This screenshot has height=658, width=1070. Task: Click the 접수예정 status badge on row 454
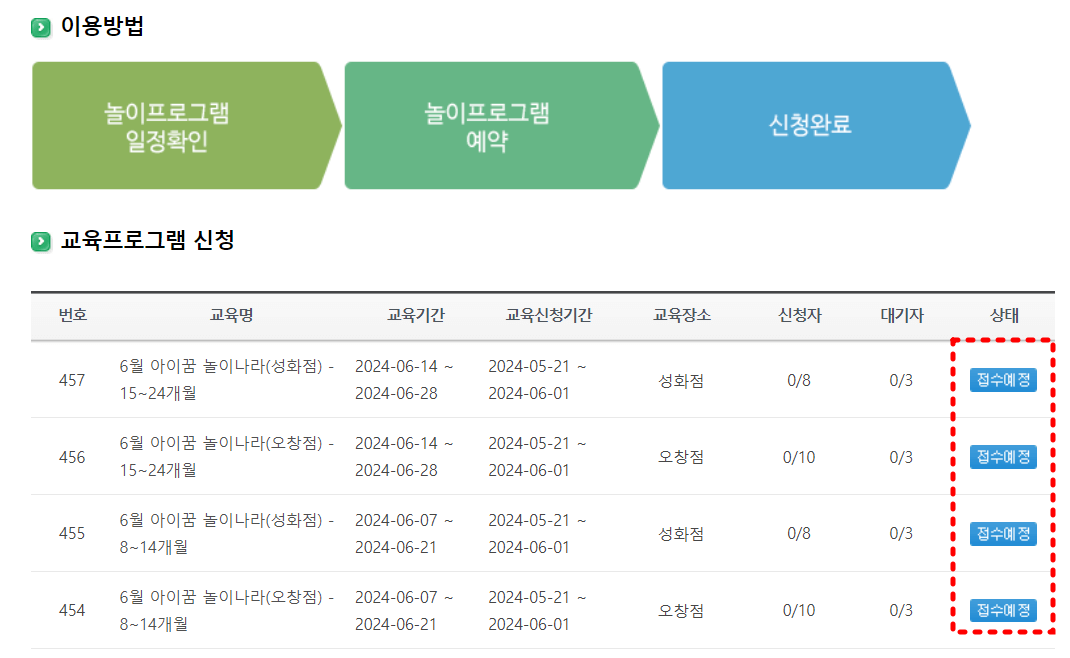click(1003, 610)
